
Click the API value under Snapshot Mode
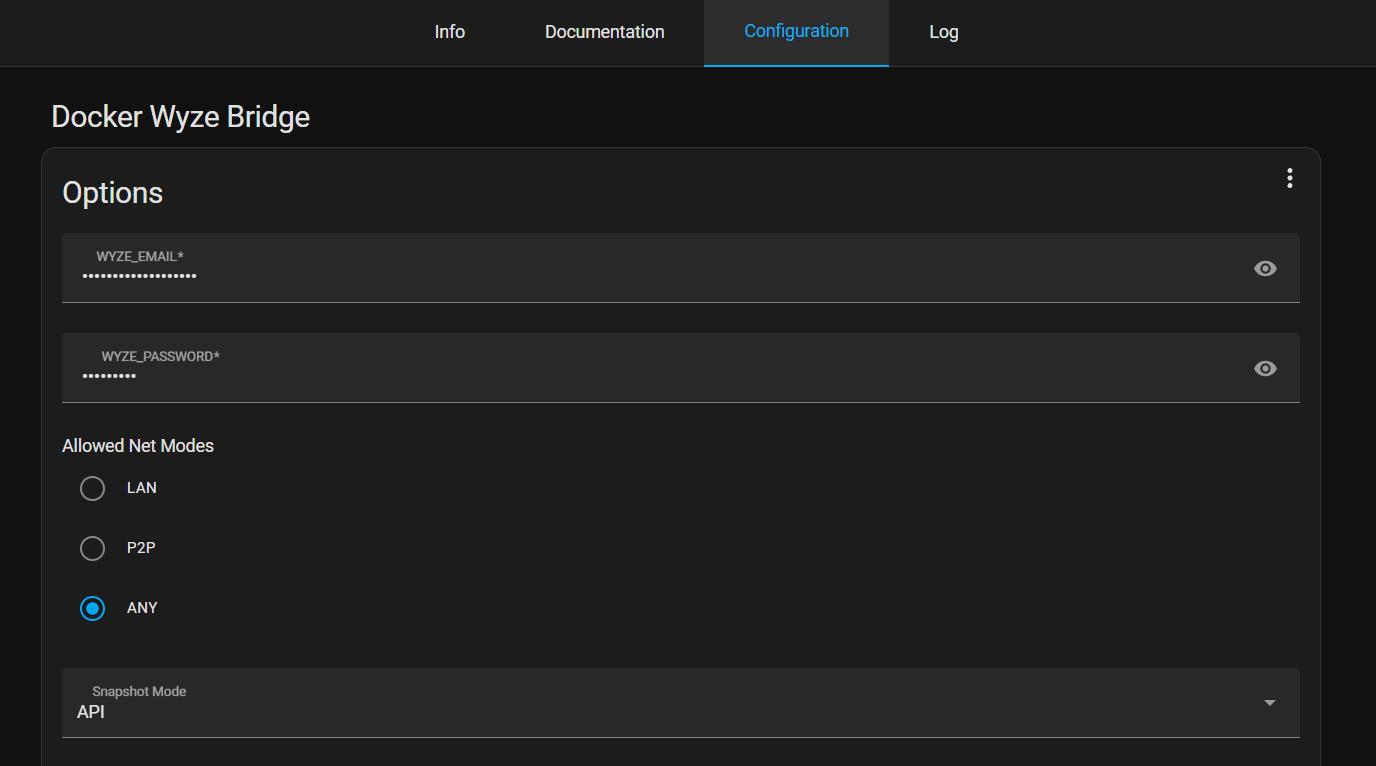90,711
